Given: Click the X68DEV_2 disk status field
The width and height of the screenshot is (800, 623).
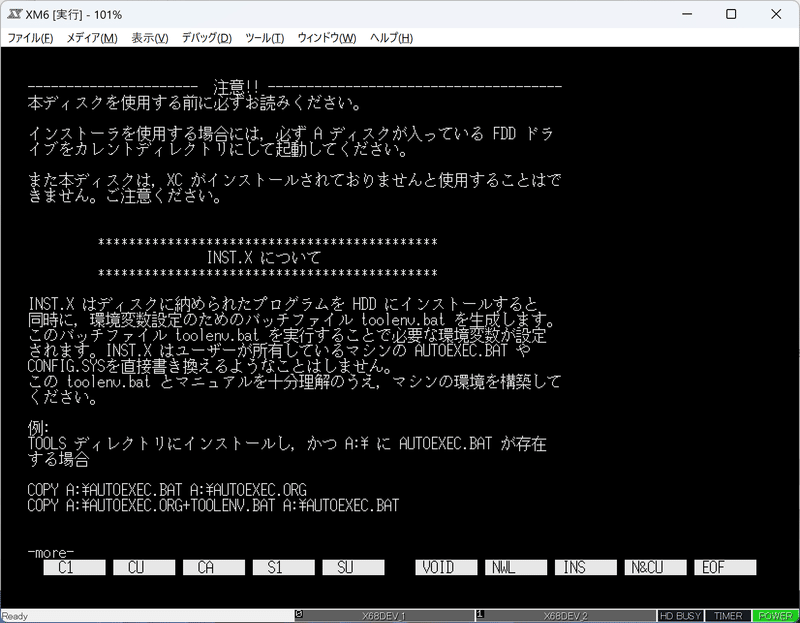Looking at the screenshot, I should (565, 616).
